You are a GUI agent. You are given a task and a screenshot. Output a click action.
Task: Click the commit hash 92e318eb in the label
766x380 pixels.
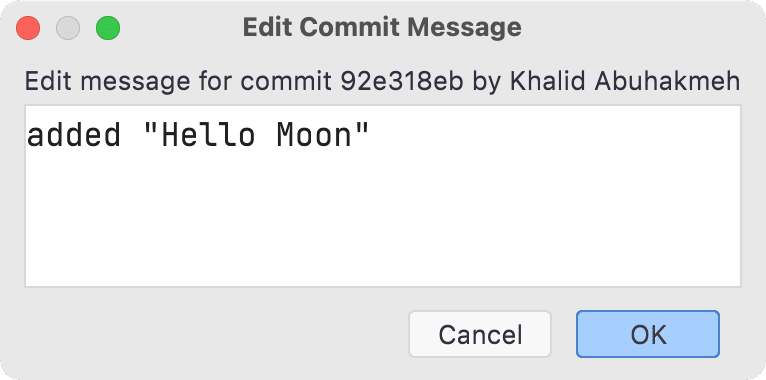pyautogui.click(x=402, y=82)
